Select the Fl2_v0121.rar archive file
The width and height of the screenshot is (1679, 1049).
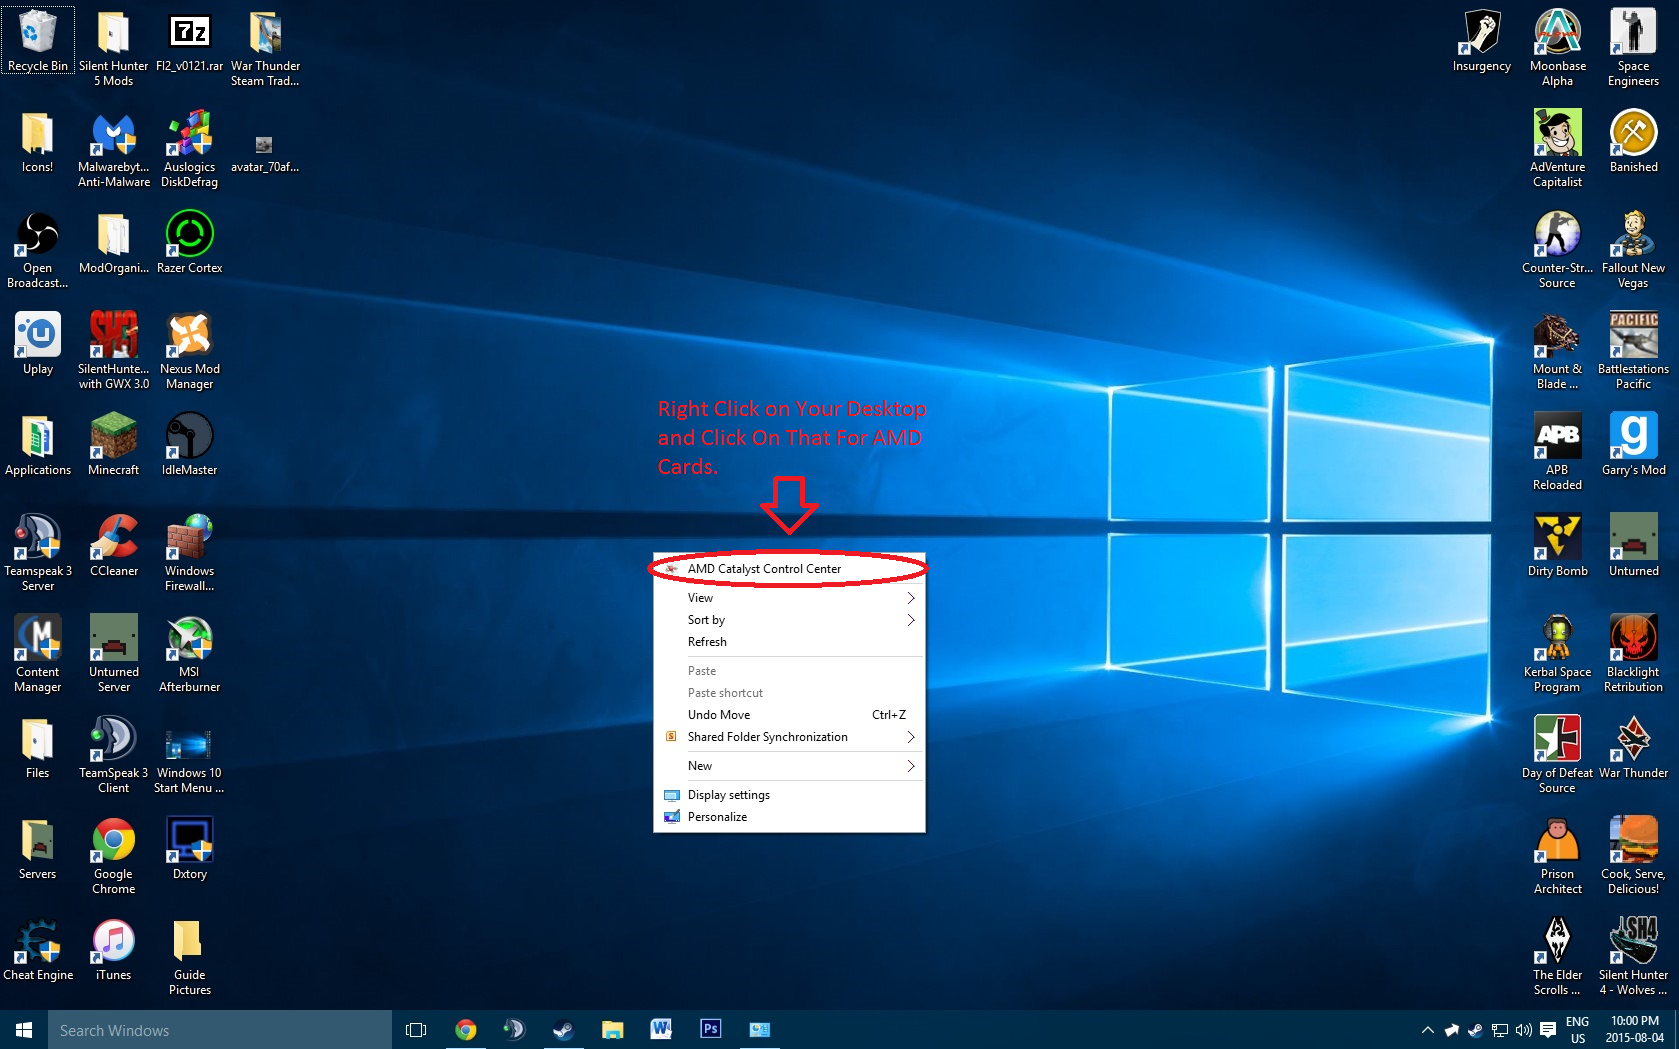(x=190, y=41)
